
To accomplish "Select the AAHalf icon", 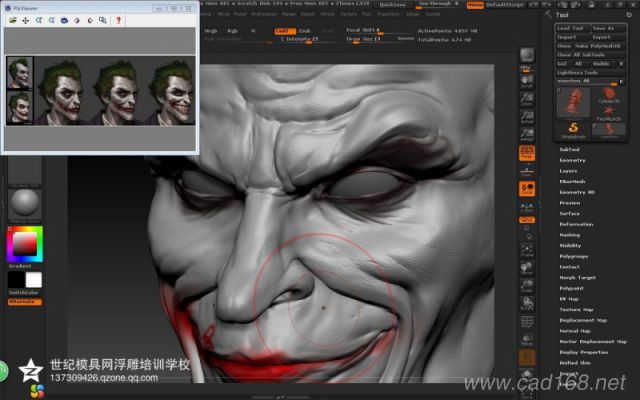I will pyautogui.click(x=527, y=135).
